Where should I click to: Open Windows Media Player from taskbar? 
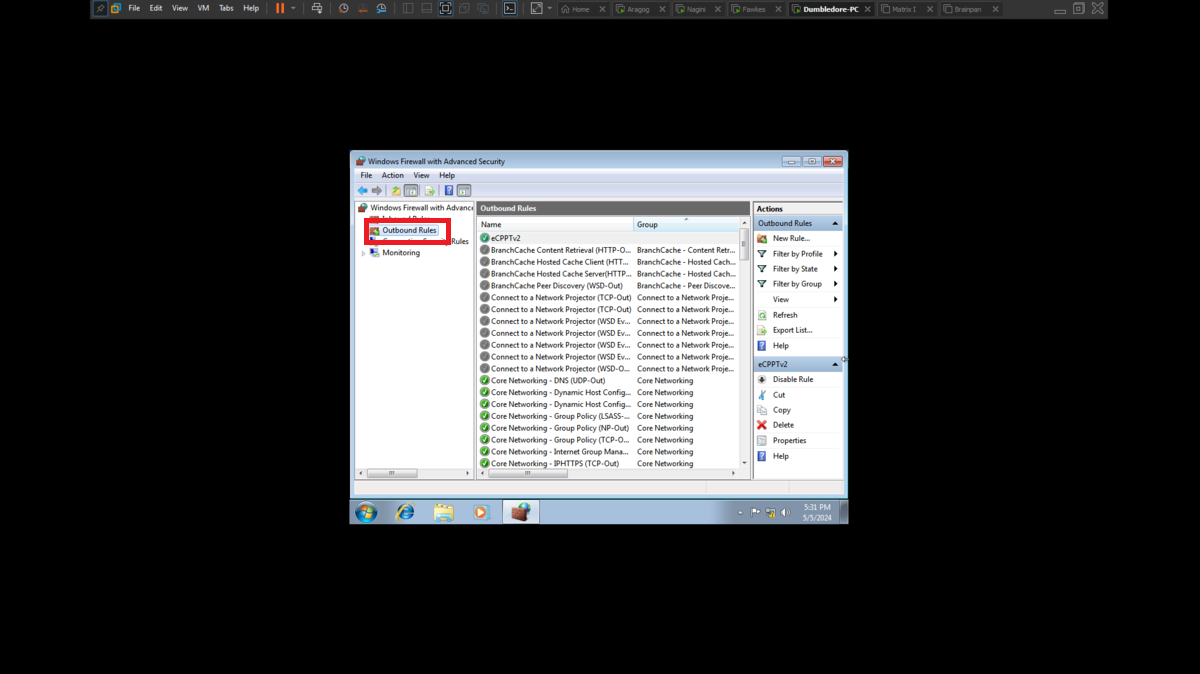(x=480, y=512)
